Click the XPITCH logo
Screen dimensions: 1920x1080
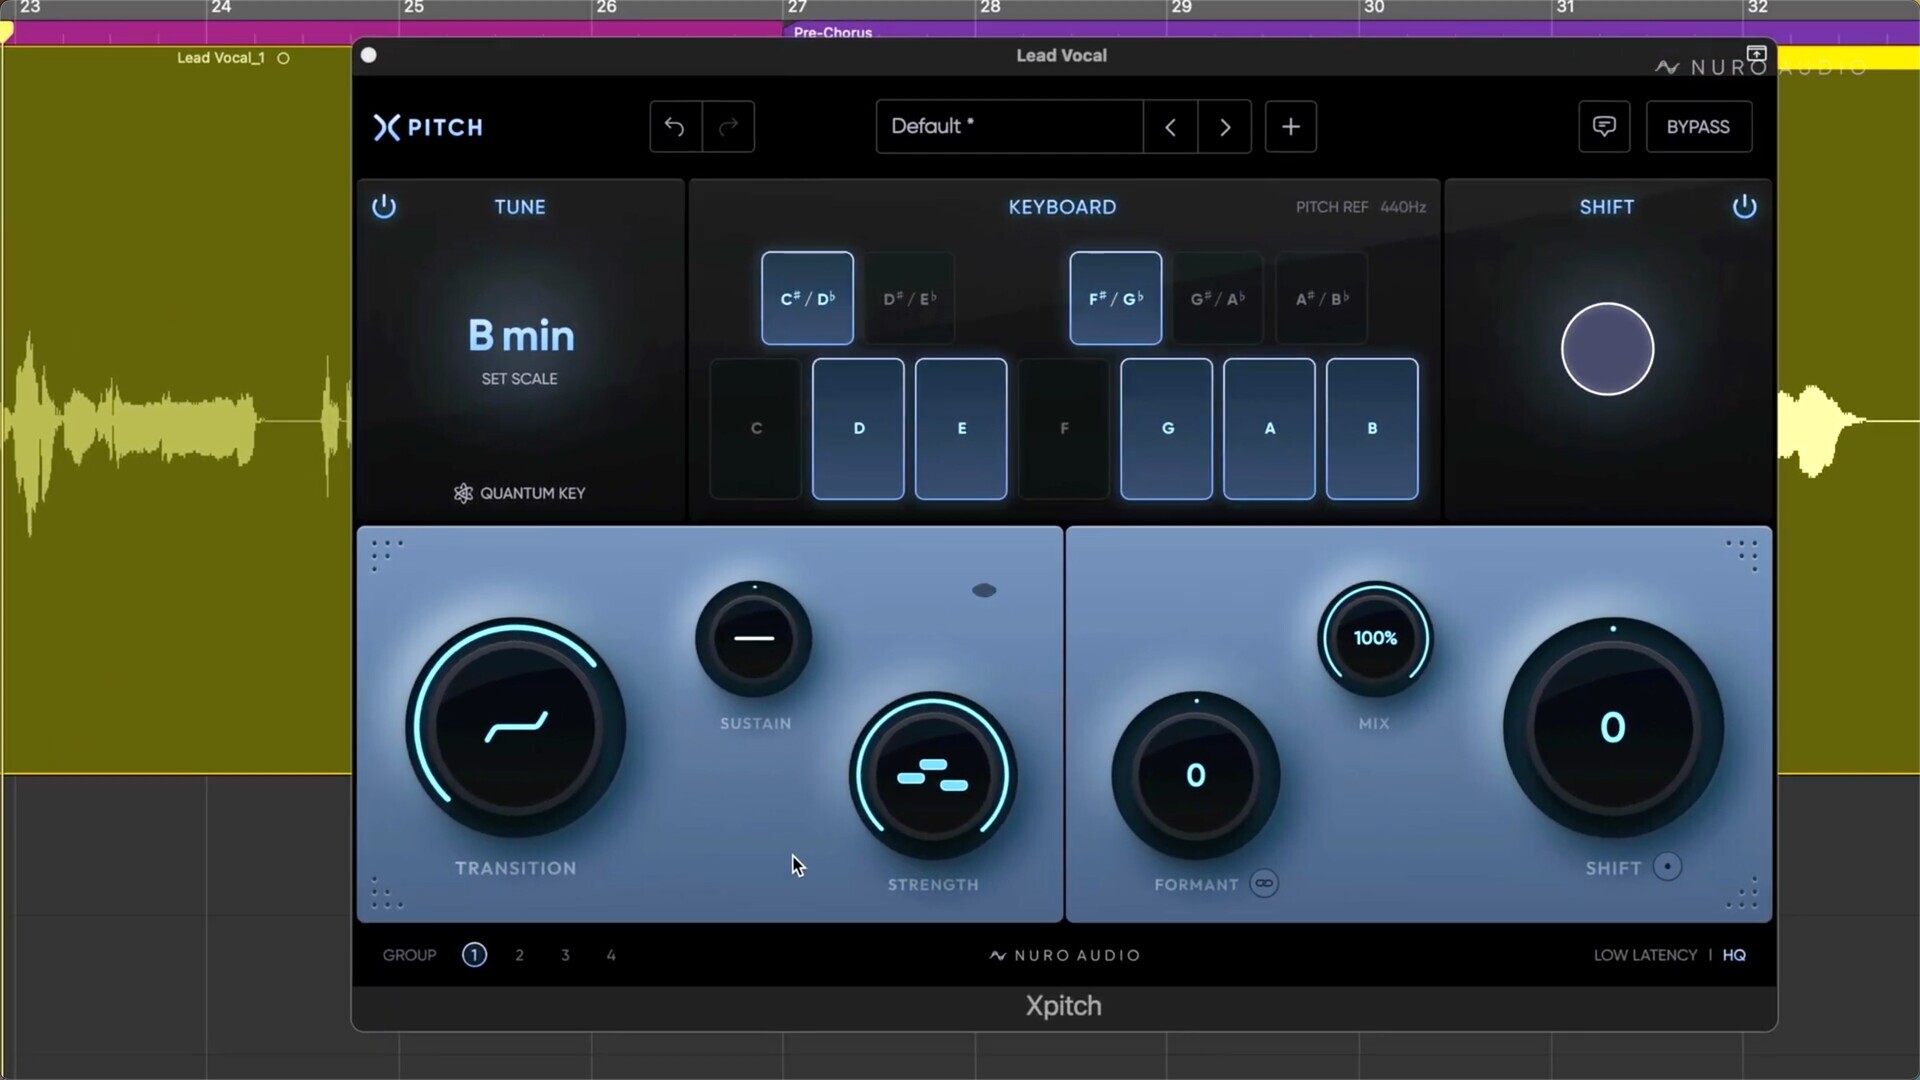point(428,127)
